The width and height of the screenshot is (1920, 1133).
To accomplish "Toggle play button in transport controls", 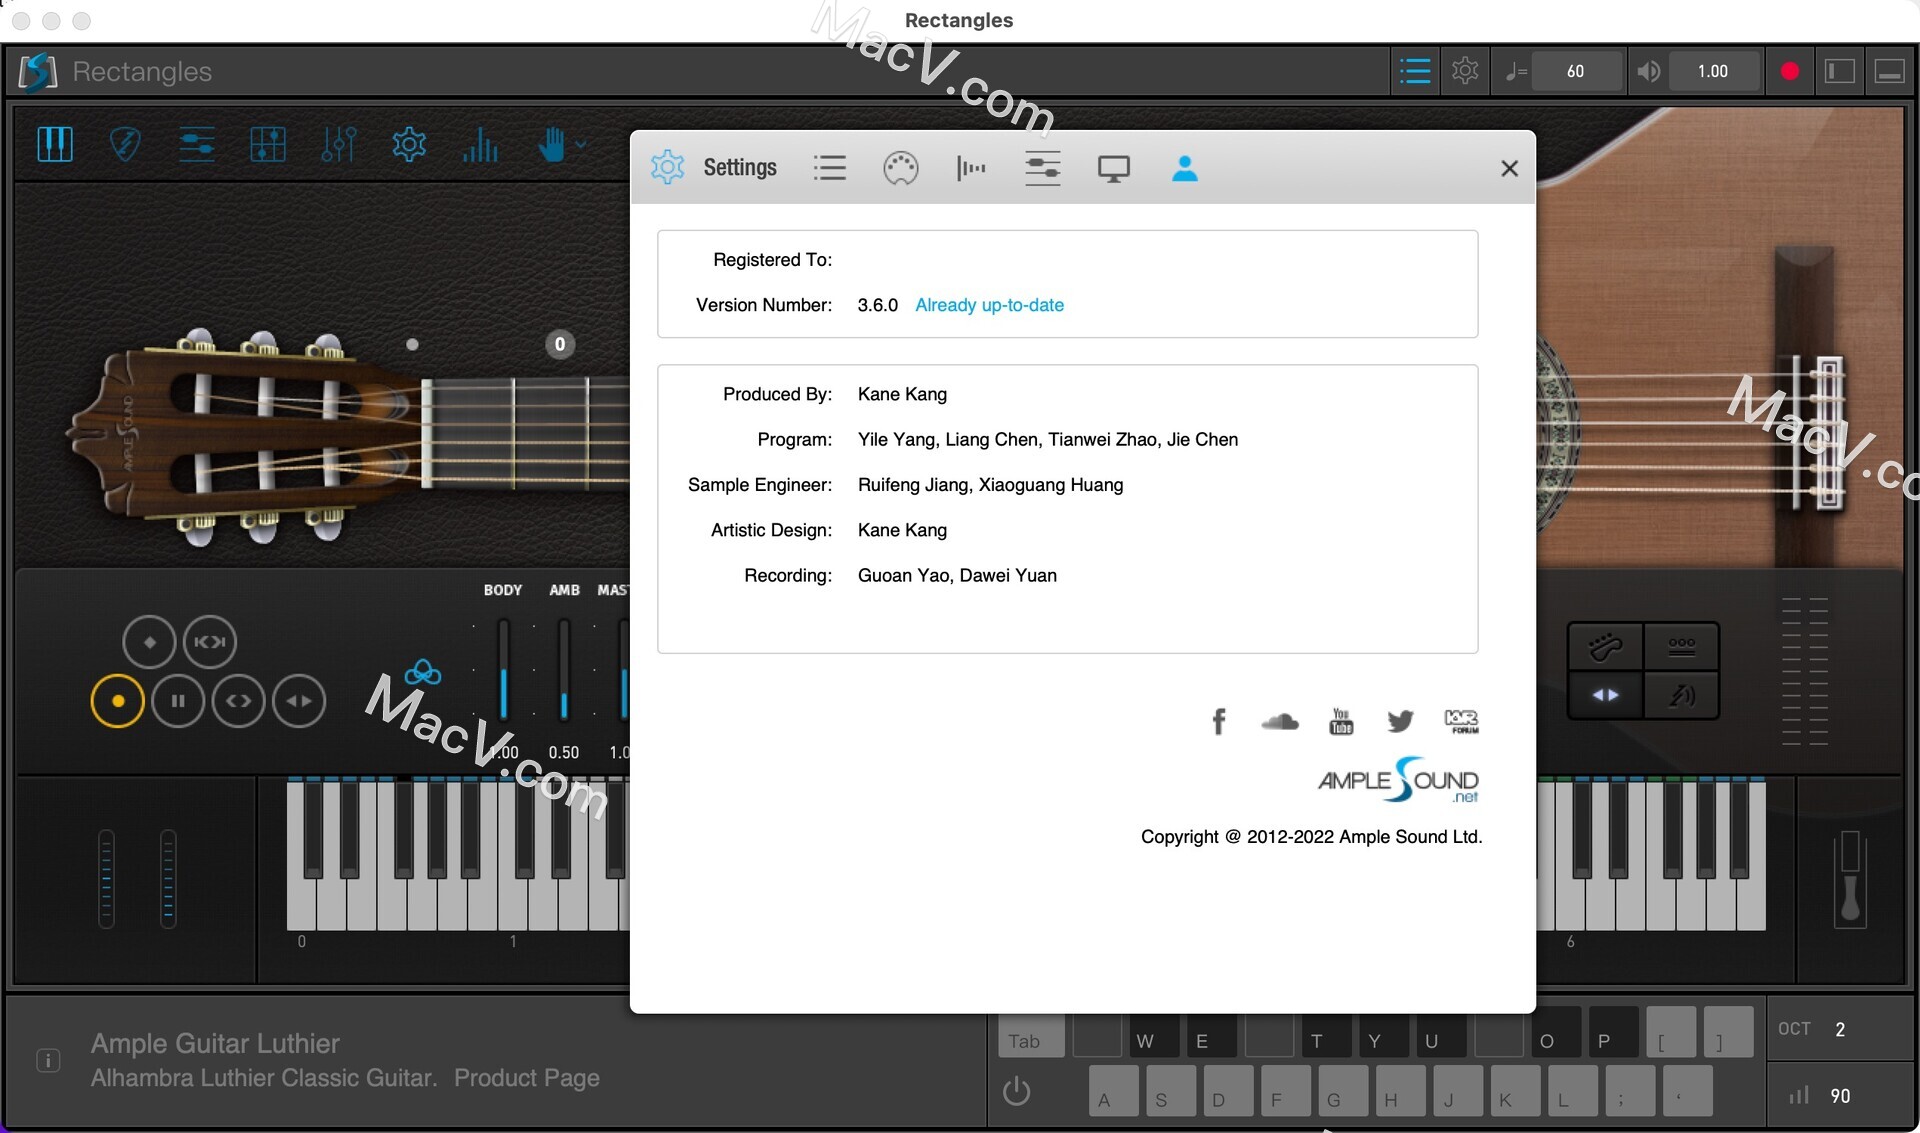I will (120, 699).
